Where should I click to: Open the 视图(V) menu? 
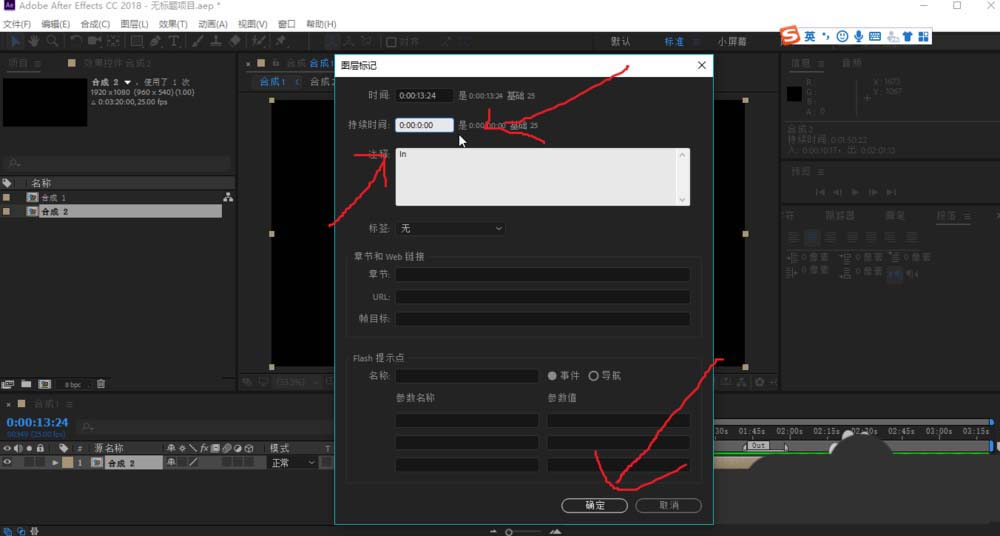(253, 24)
